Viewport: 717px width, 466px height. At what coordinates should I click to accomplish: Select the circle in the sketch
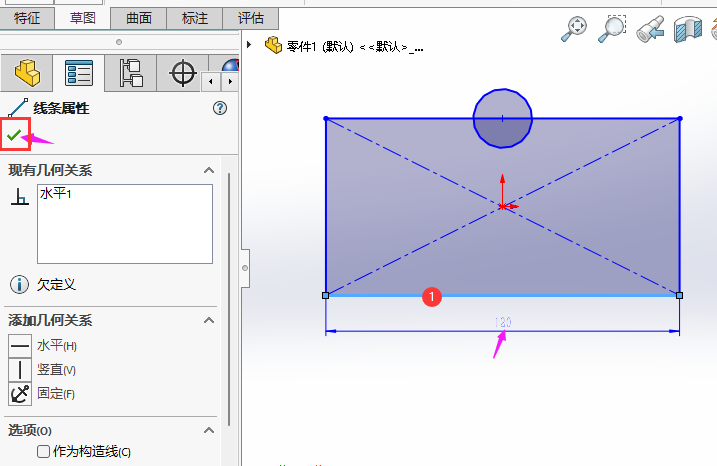[x=503, y=118]
